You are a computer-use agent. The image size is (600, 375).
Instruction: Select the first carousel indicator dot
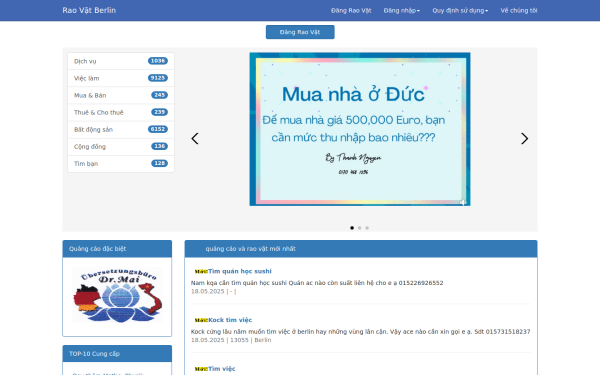(x=352, y=228)
